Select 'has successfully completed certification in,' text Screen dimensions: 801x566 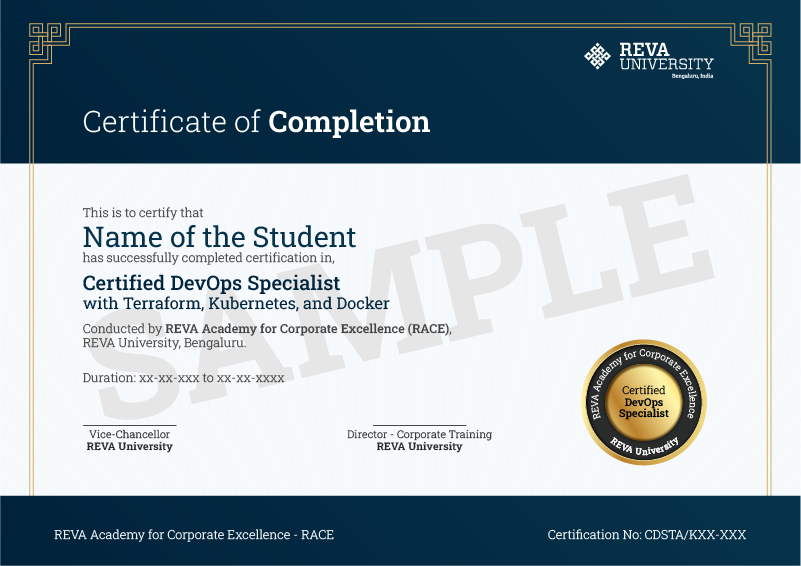coord(209,257)
